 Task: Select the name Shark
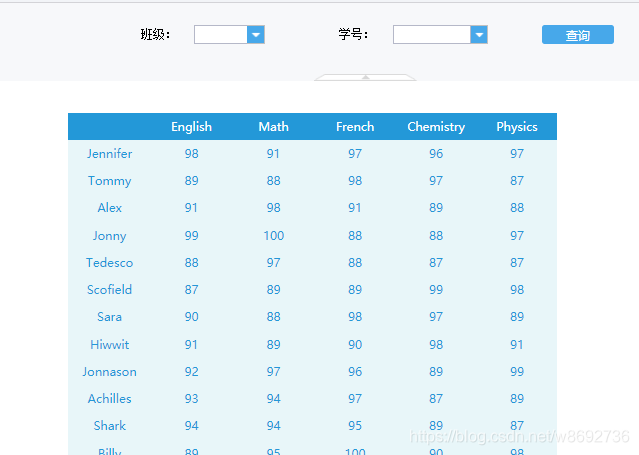point(109,426)
